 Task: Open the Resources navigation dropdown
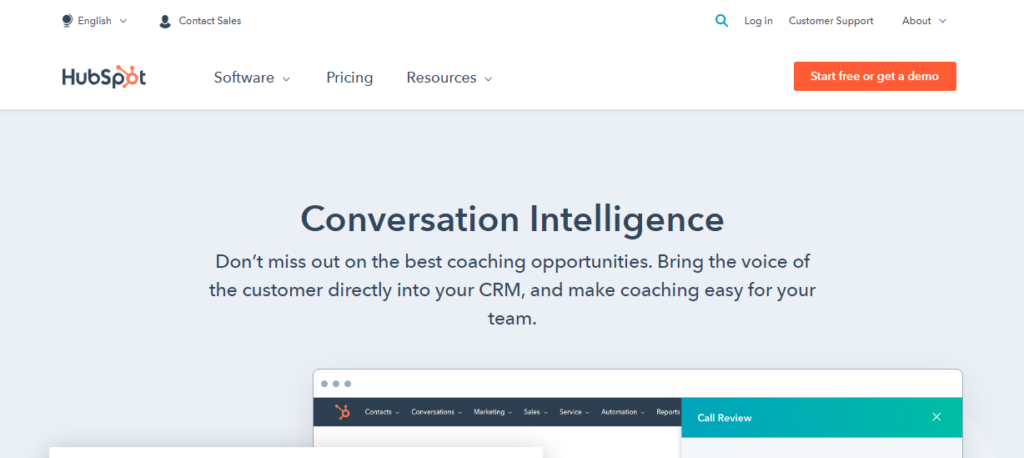(x=449, y=77)
